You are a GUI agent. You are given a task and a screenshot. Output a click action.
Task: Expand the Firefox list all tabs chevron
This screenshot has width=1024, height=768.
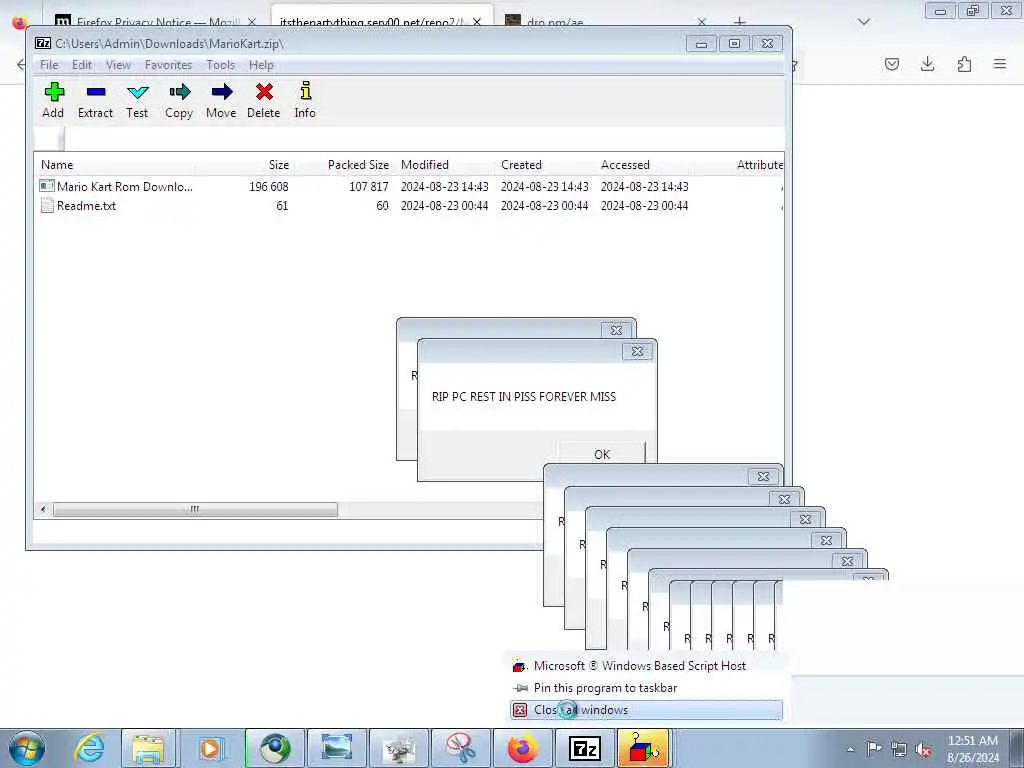864,22
